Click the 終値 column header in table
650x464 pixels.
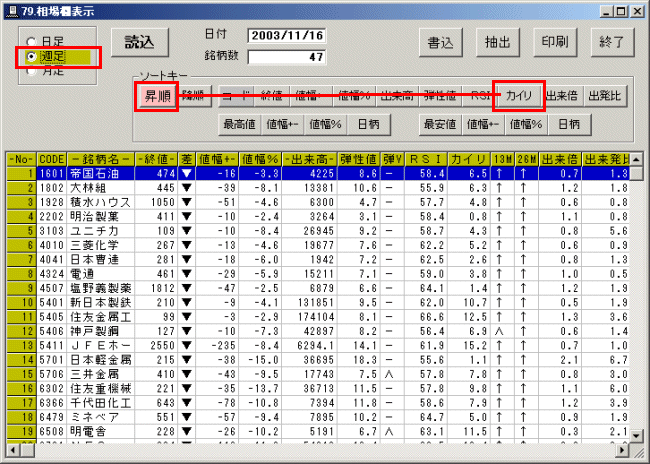click(x=156, y=159)
